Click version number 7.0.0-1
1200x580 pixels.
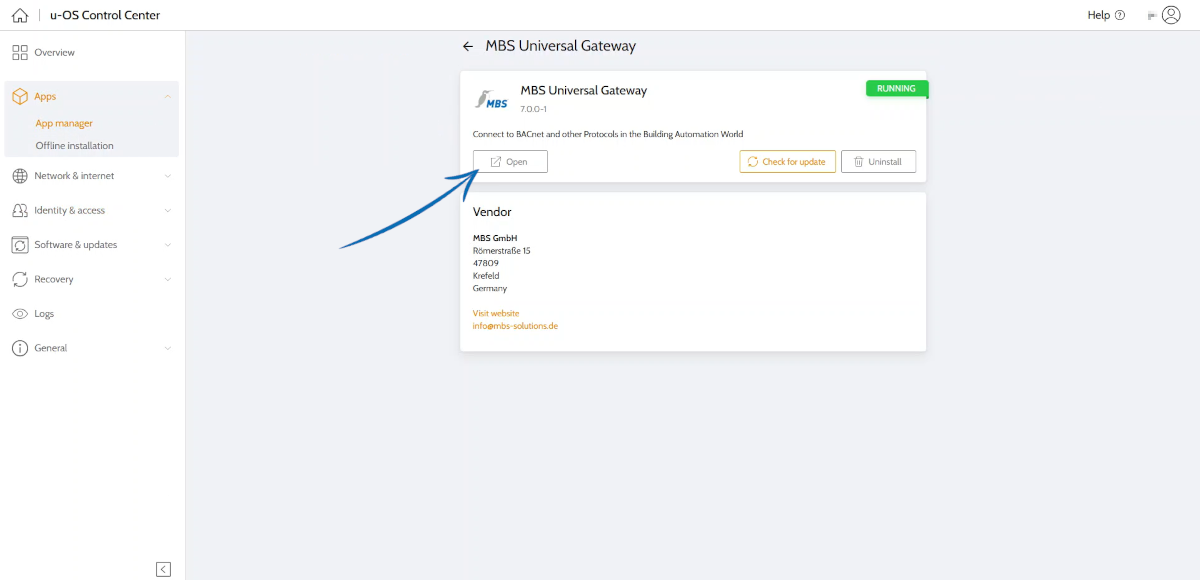point(533,109)
